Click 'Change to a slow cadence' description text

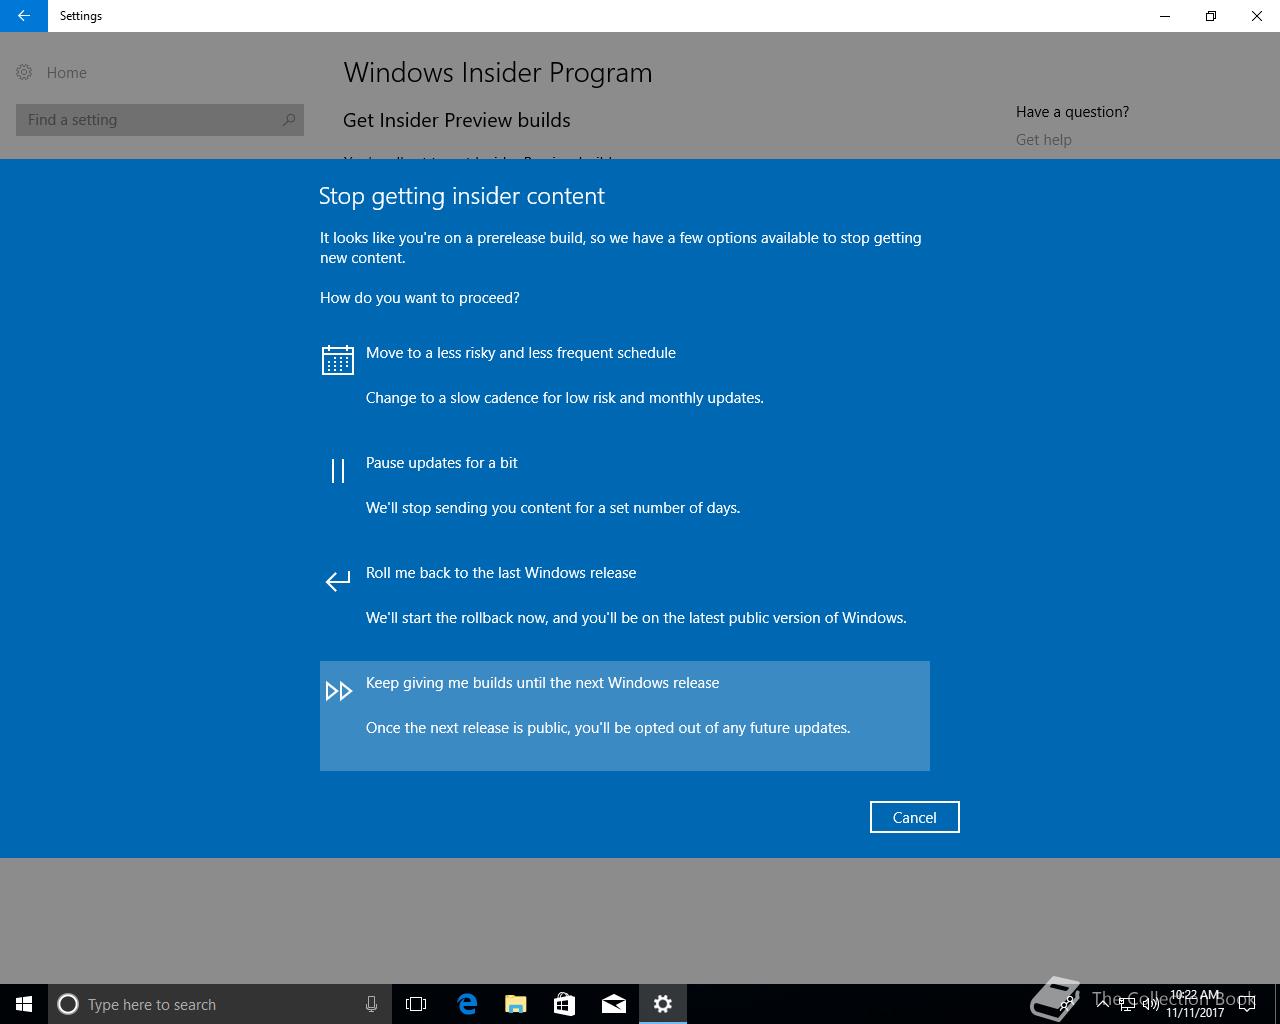(565, 398)
